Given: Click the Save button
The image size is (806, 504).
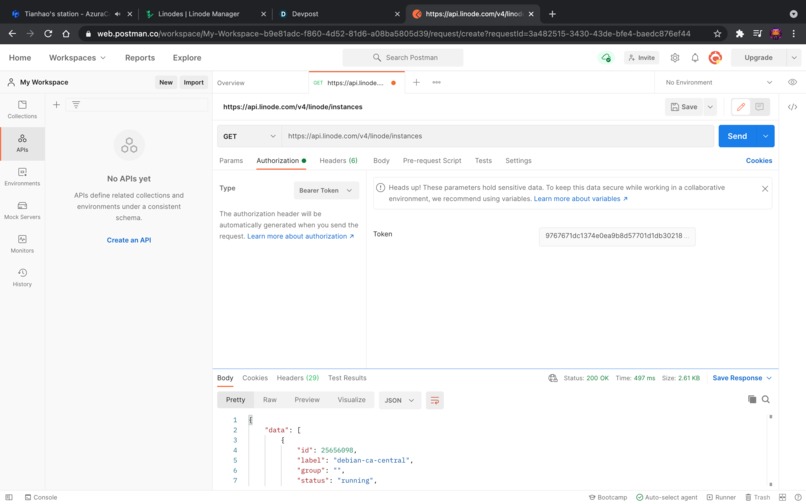Looking at the screenshot, I should 684,107.
